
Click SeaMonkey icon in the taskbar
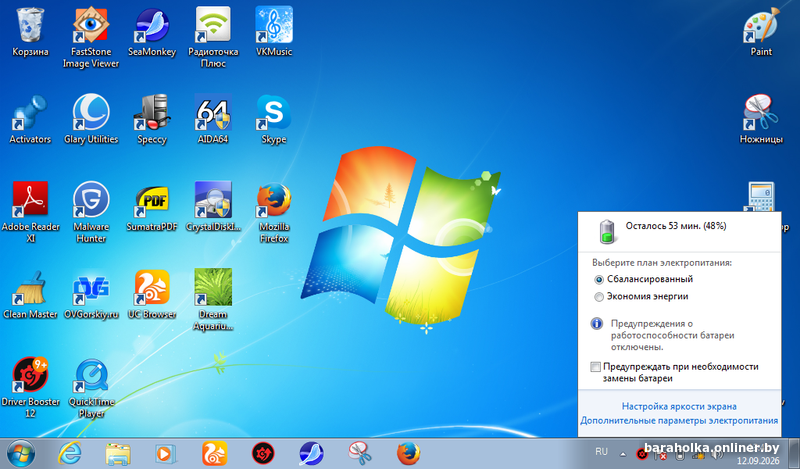[x=311, y=454]
